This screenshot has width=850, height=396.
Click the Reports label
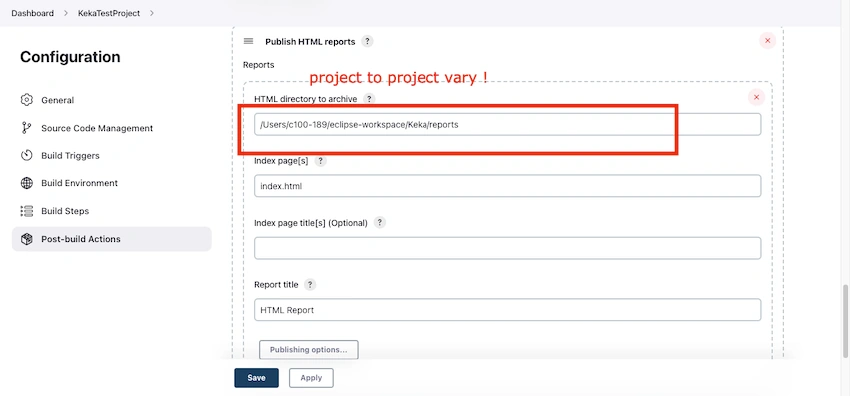click(259, 65)
